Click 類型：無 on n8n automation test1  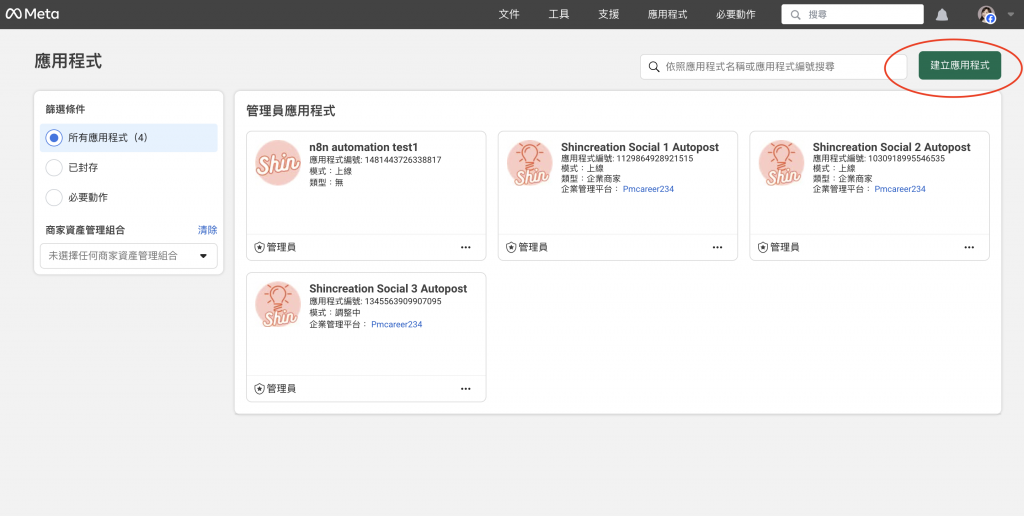[326, 183]
